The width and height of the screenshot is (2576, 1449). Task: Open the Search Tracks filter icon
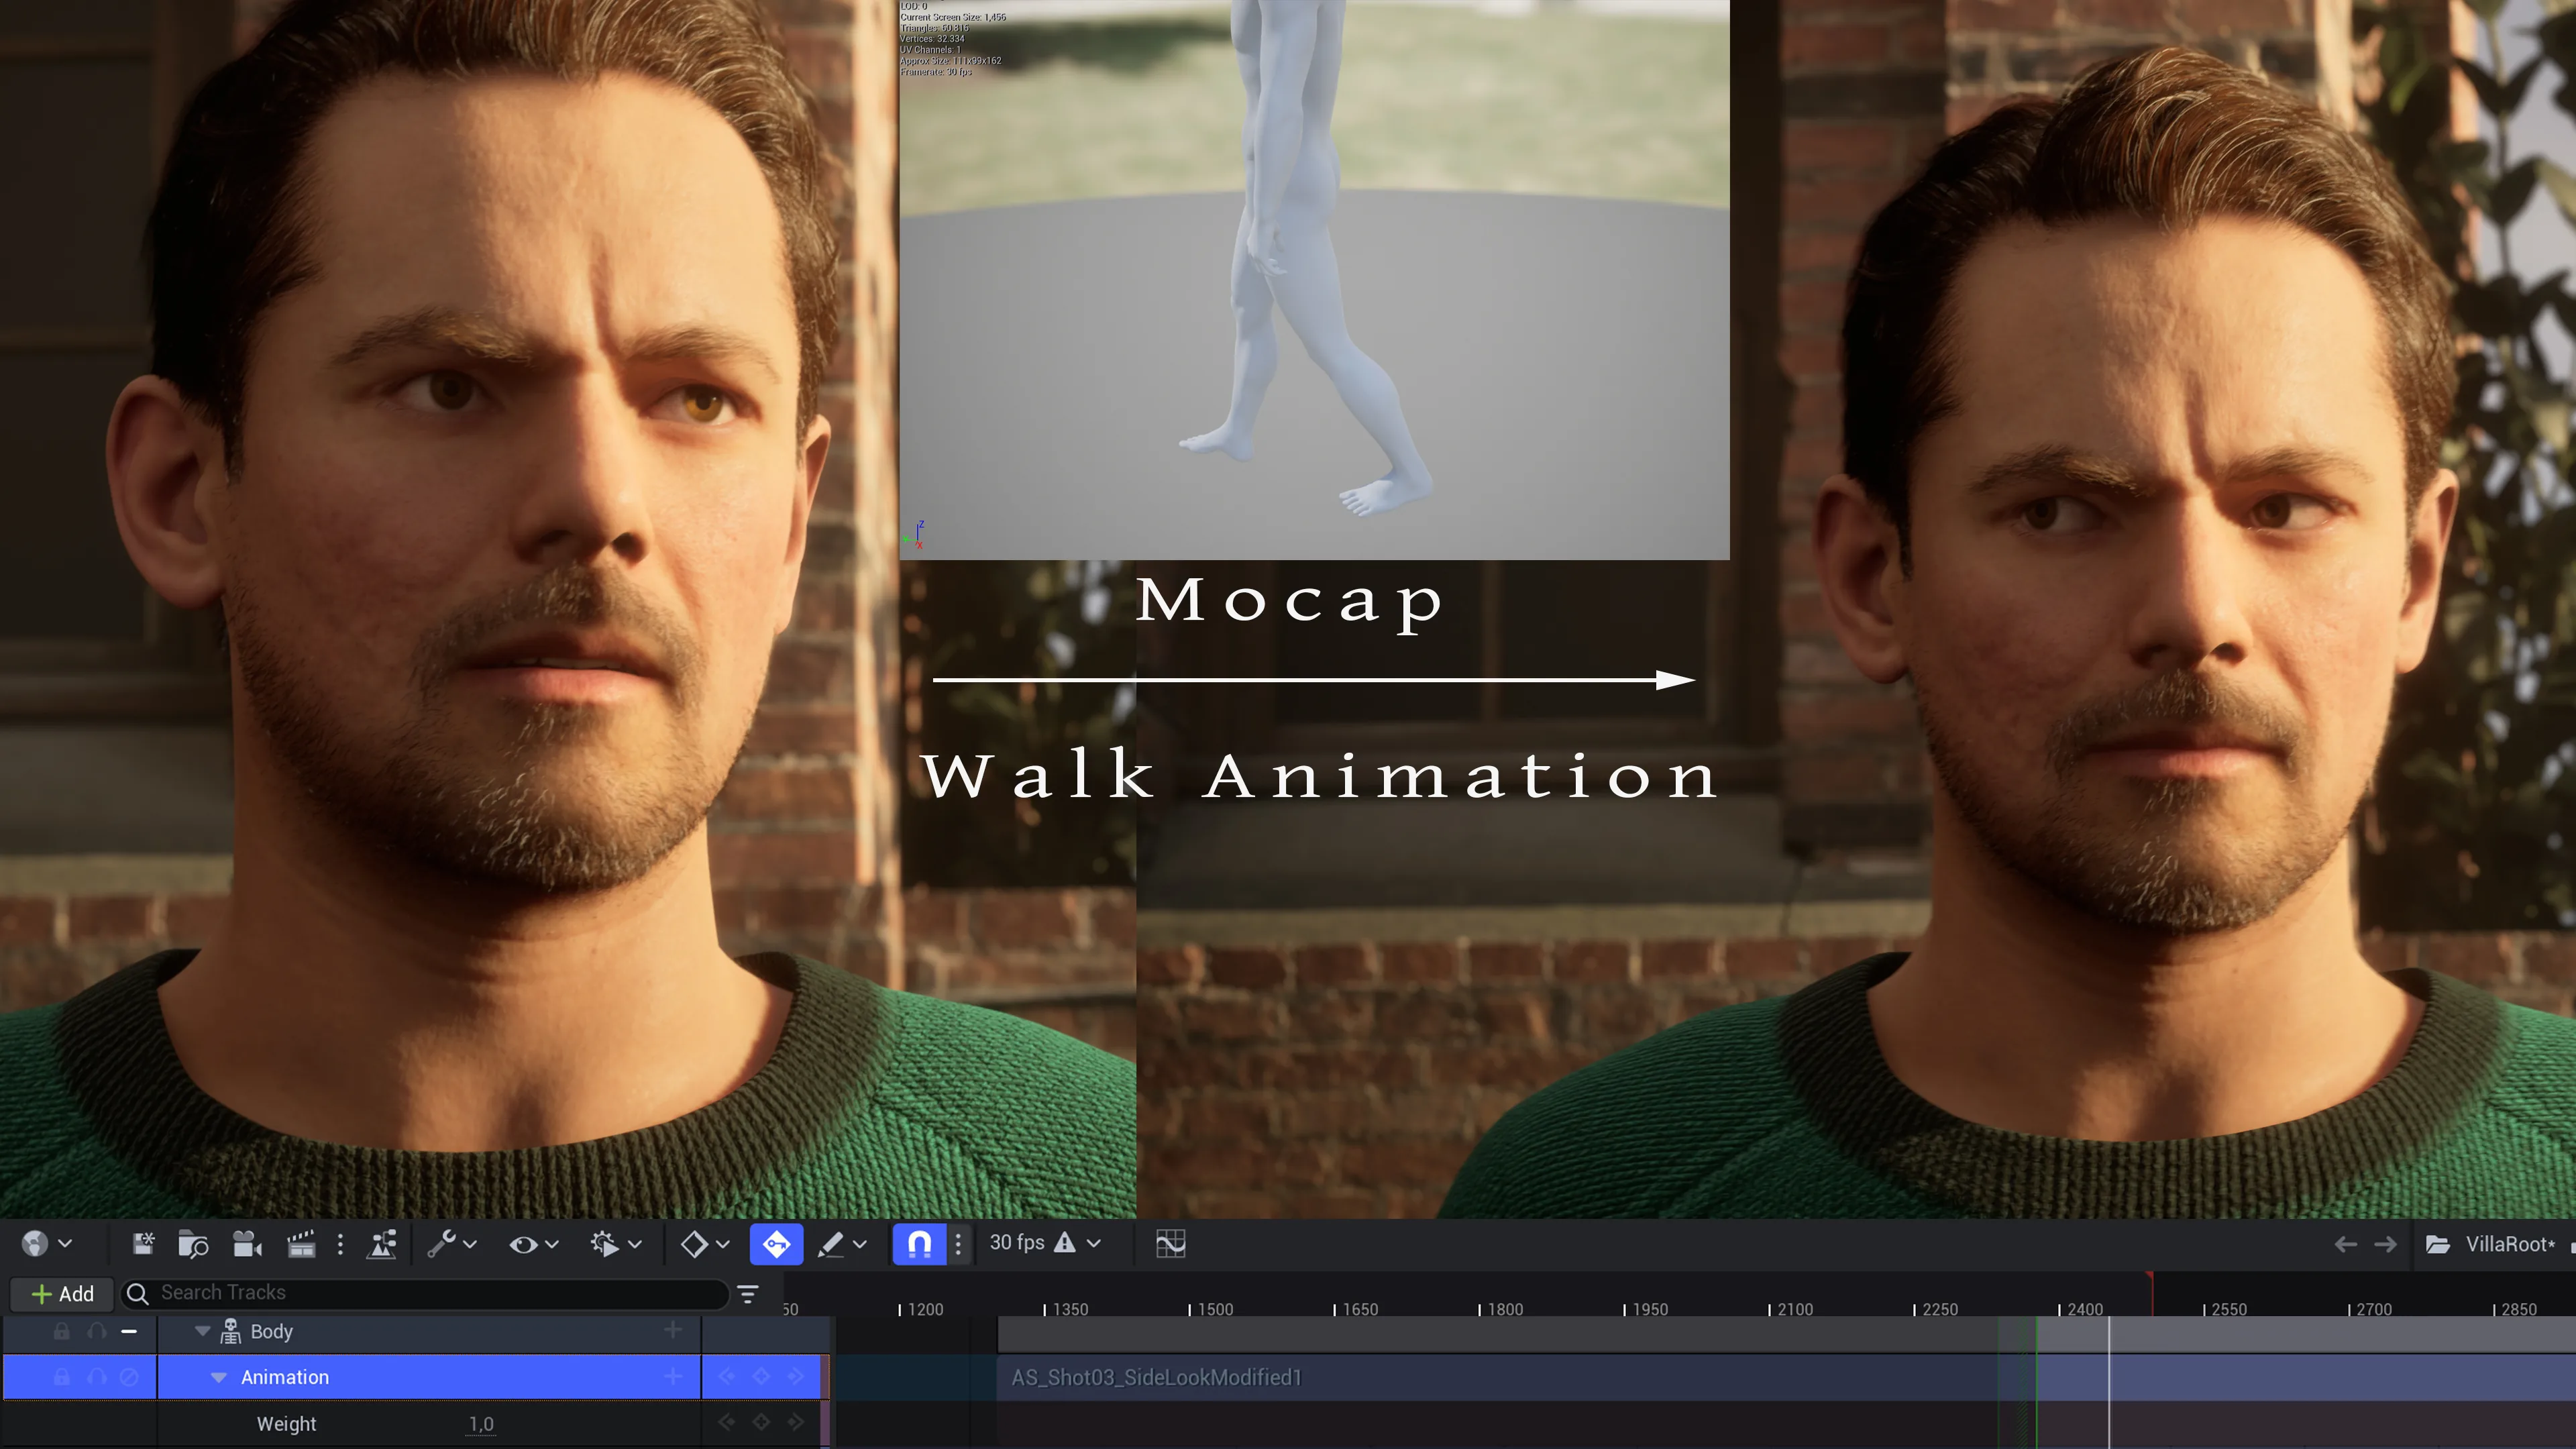point(748,1294)
